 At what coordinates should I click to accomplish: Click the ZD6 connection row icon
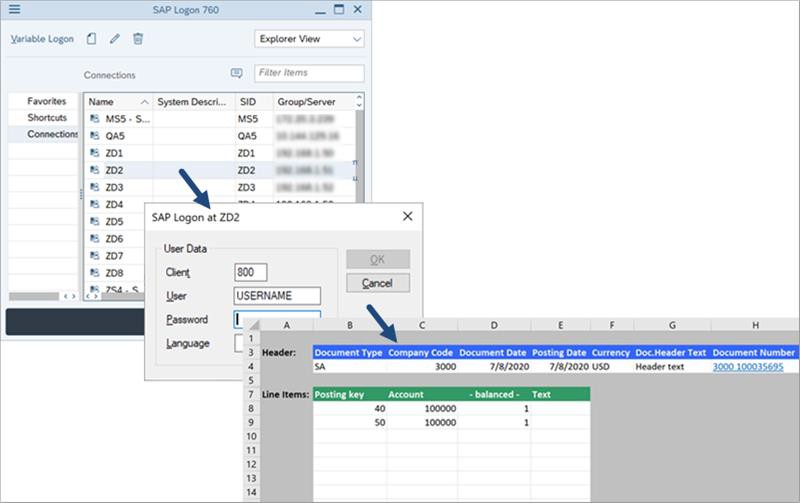click(x=94, y=238)
